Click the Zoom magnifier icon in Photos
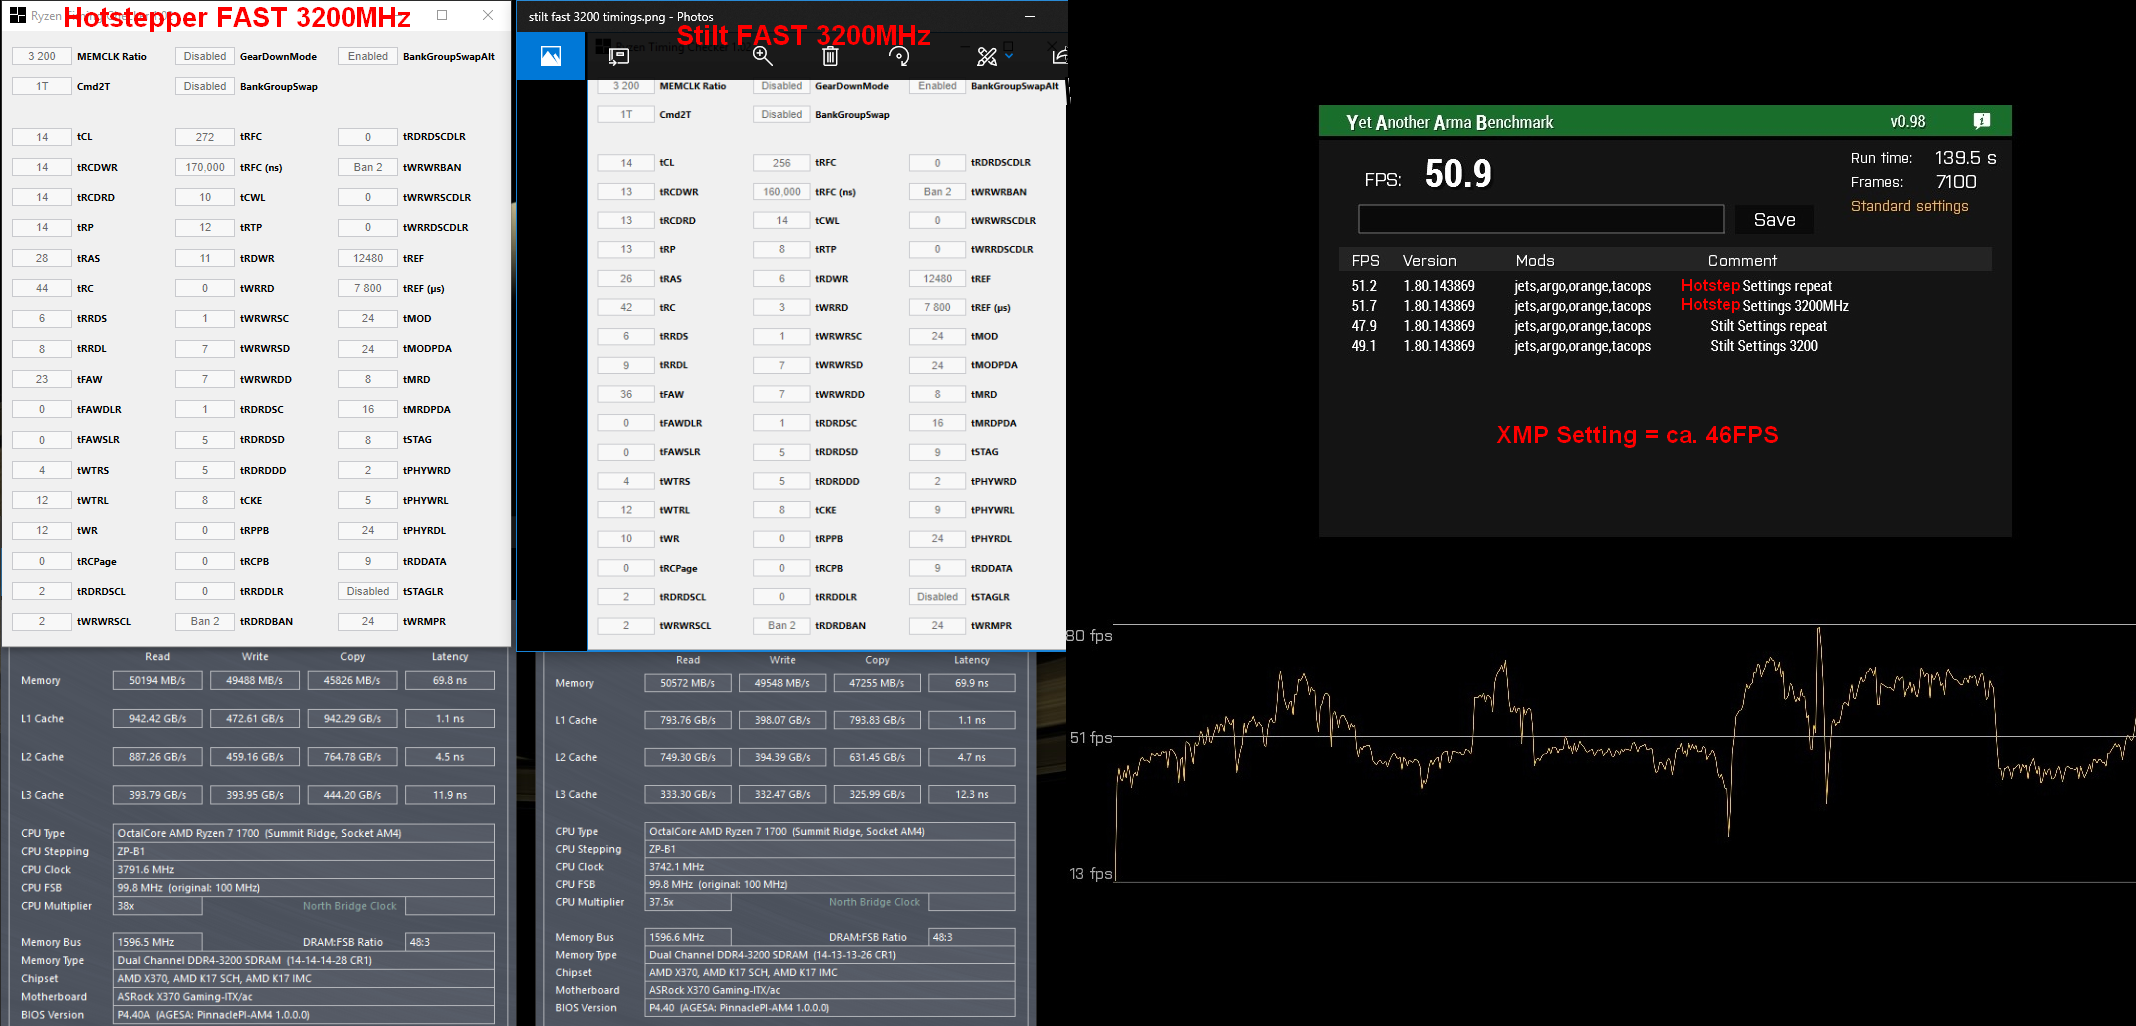 pos(763,57)
